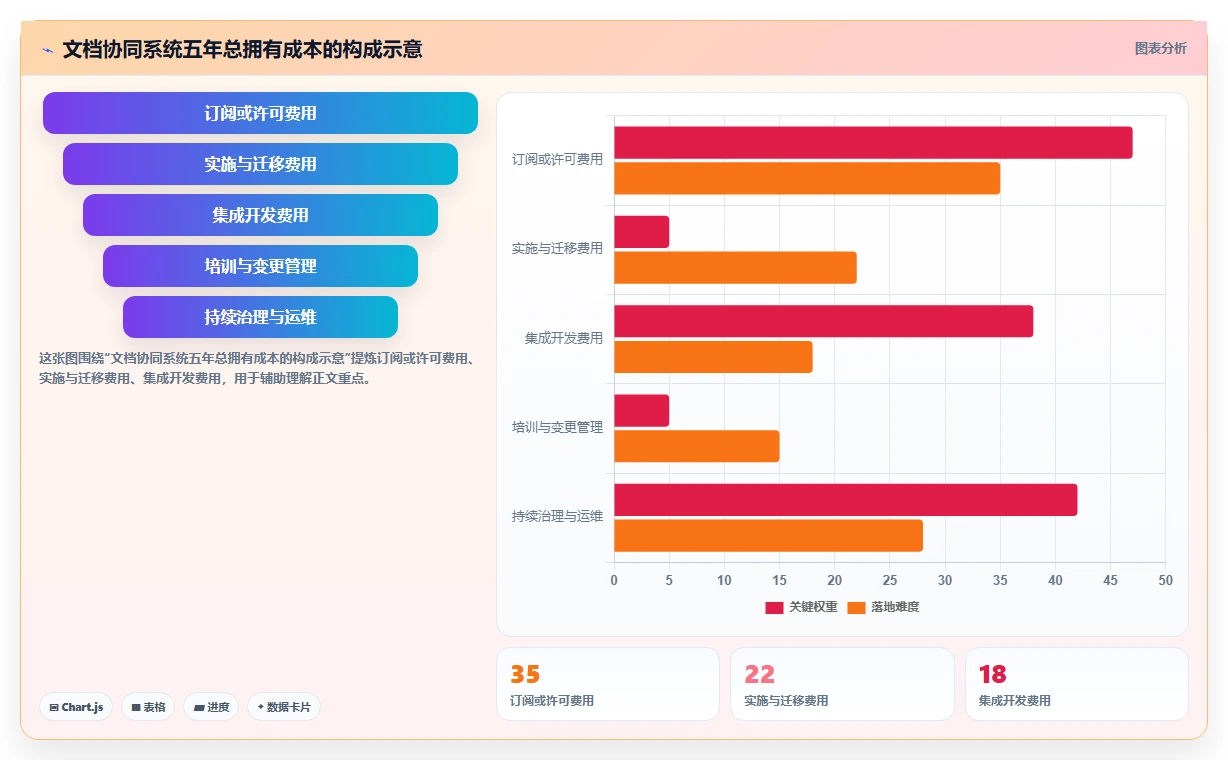Select the 订阅或许可费用 funnel stage
This screenshot has height=760, width=1228.
tap(260, 113)
